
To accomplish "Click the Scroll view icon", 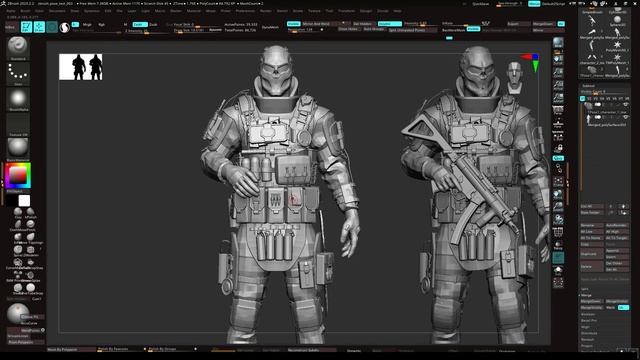I will click(558, 60).
